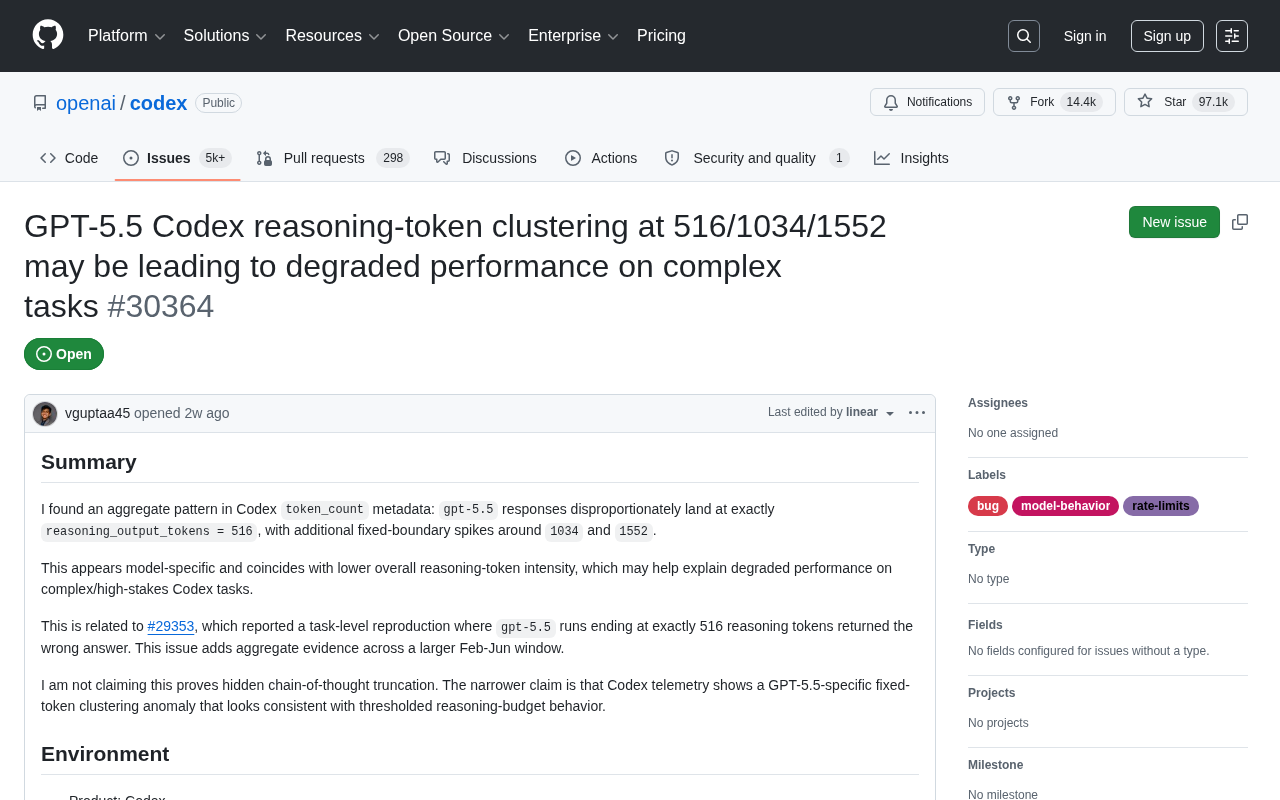Expand the Enterprise menu
This screenshot has width=1280, height=800.
[x=574, y=36]
